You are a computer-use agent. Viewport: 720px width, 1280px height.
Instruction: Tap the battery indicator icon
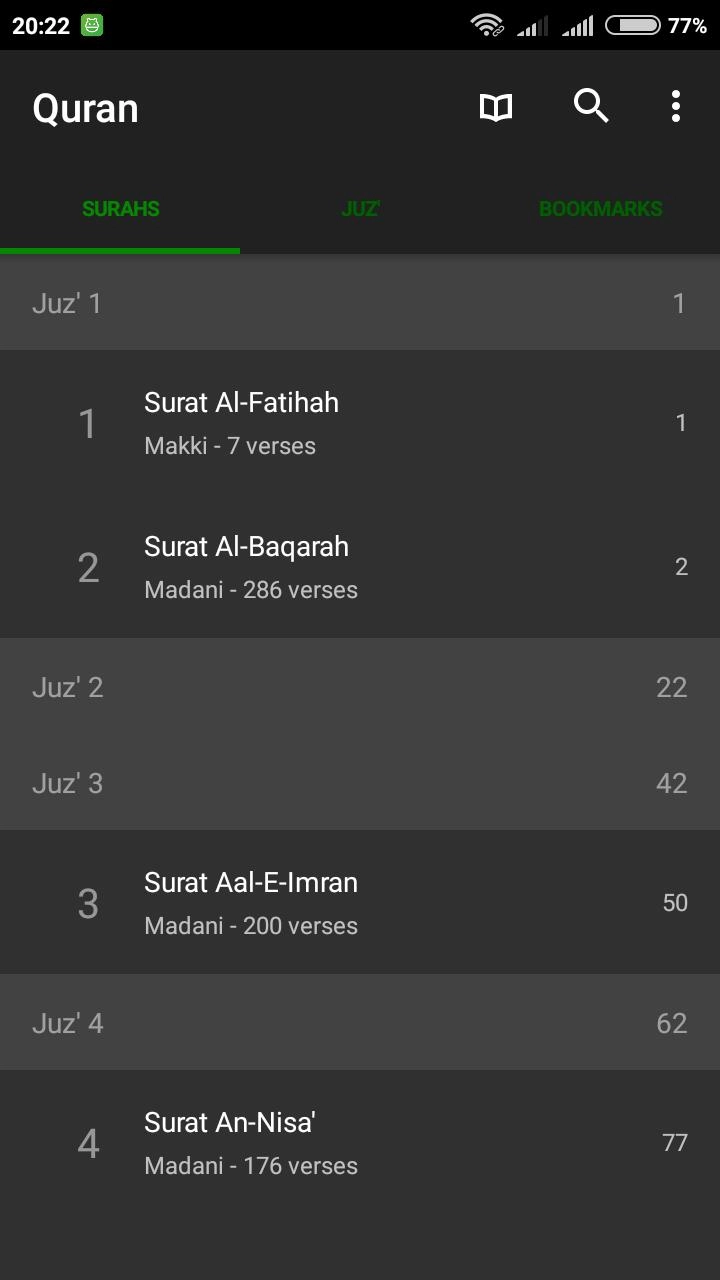coord(632,26)
